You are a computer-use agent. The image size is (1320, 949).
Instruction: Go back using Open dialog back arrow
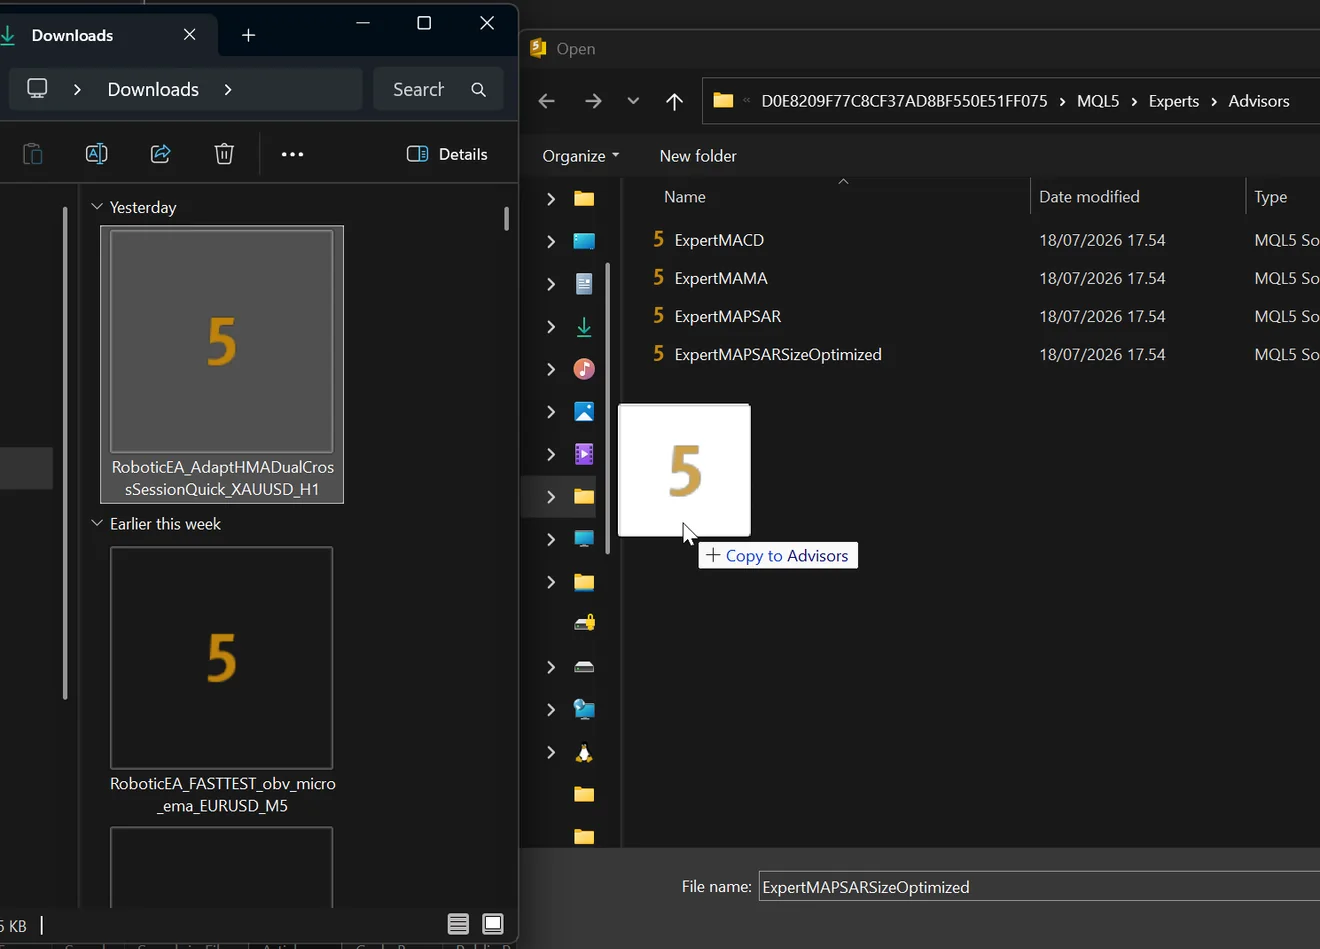point(546,101)
